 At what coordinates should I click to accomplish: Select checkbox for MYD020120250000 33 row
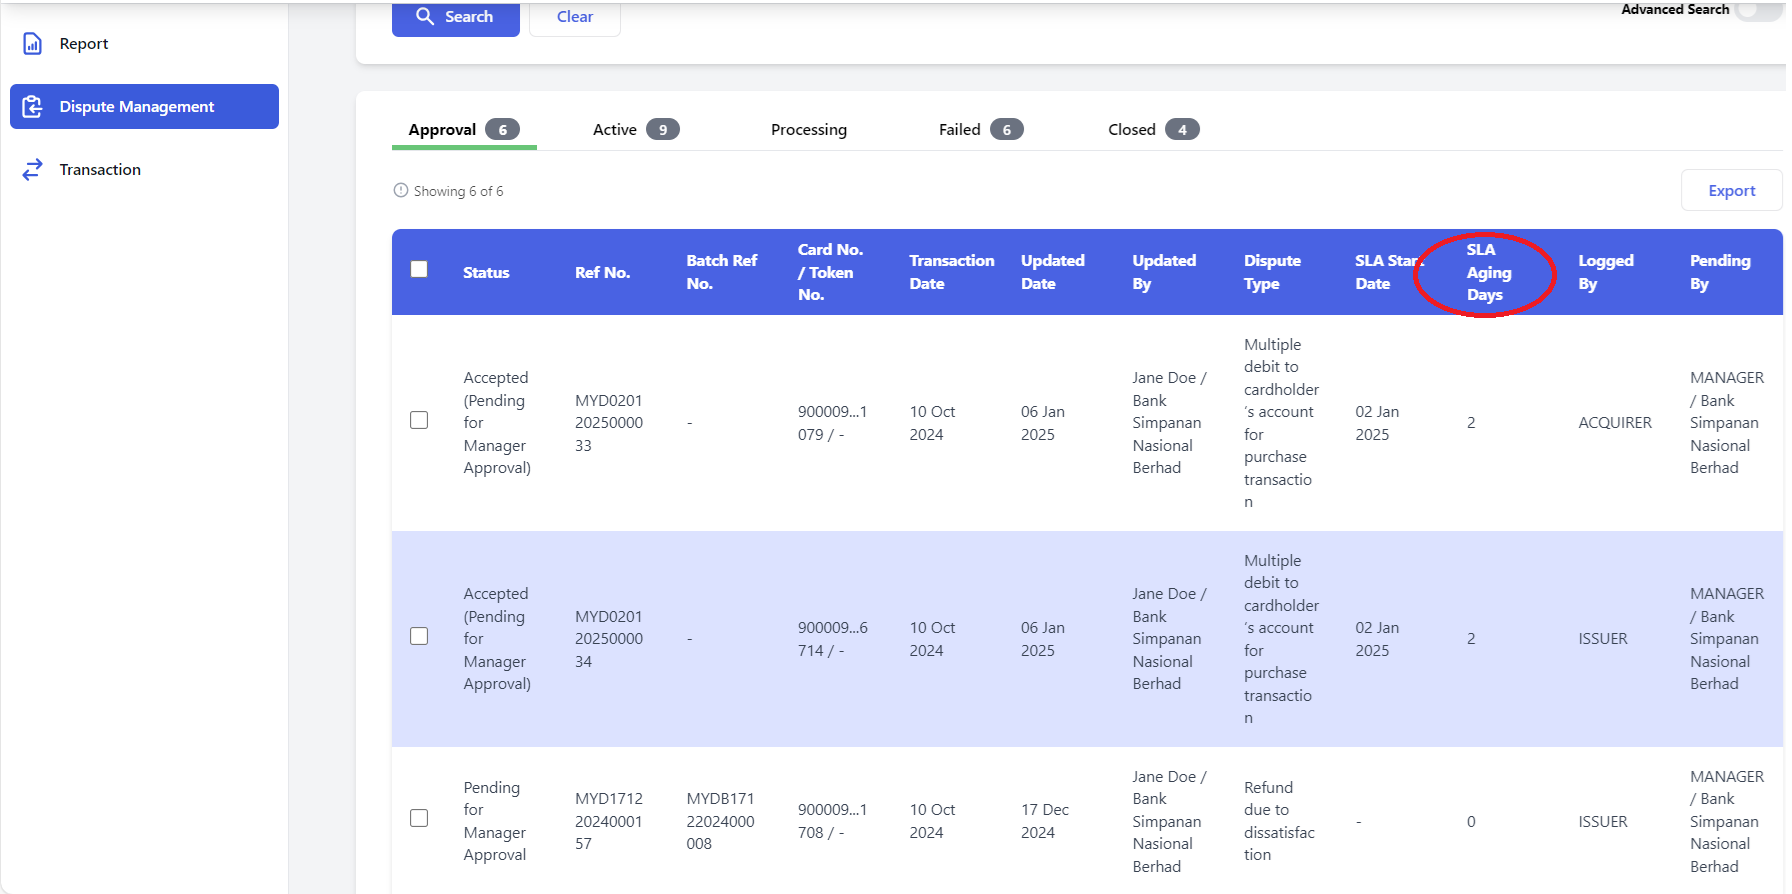pos(419,420)
